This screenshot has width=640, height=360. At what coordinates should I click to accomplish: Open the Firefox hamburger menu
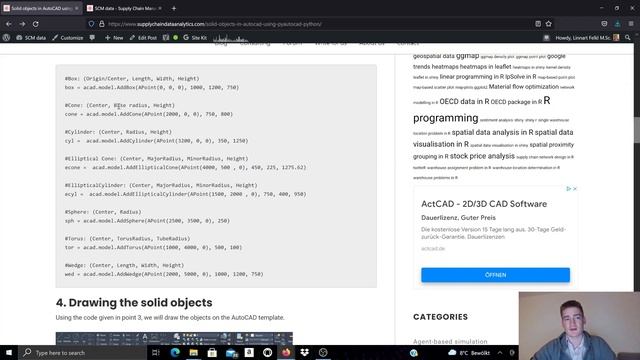tap(631, 24)
